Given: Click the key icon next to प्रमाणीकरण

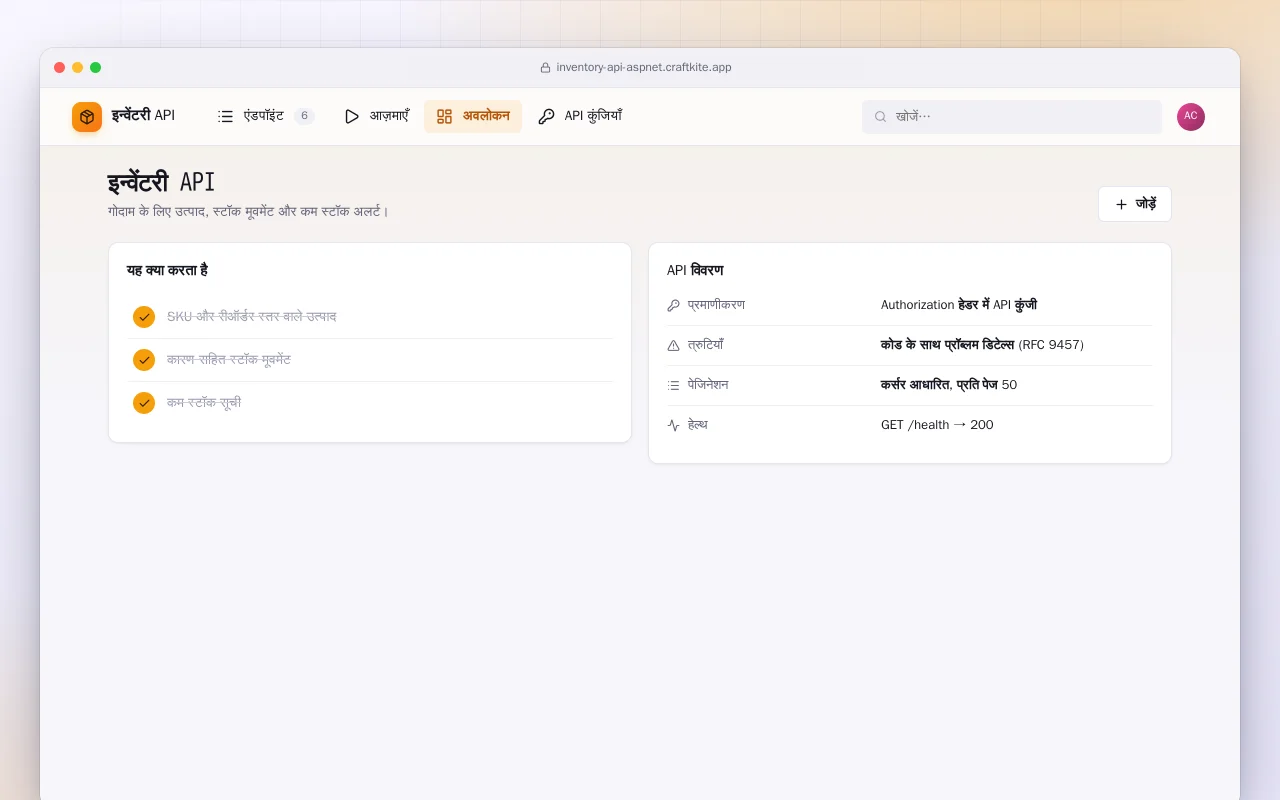Looking at the screenshot, I should (x=673, y=305).
